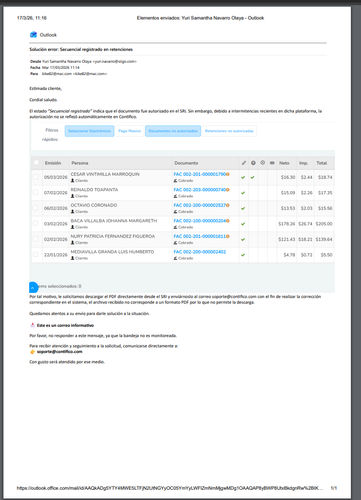Image resolution: width=361 pixels, height=500 pixels.
Task: Click Cobrado icon under FAC 002-203-000000740
Action: coord(175,196)
